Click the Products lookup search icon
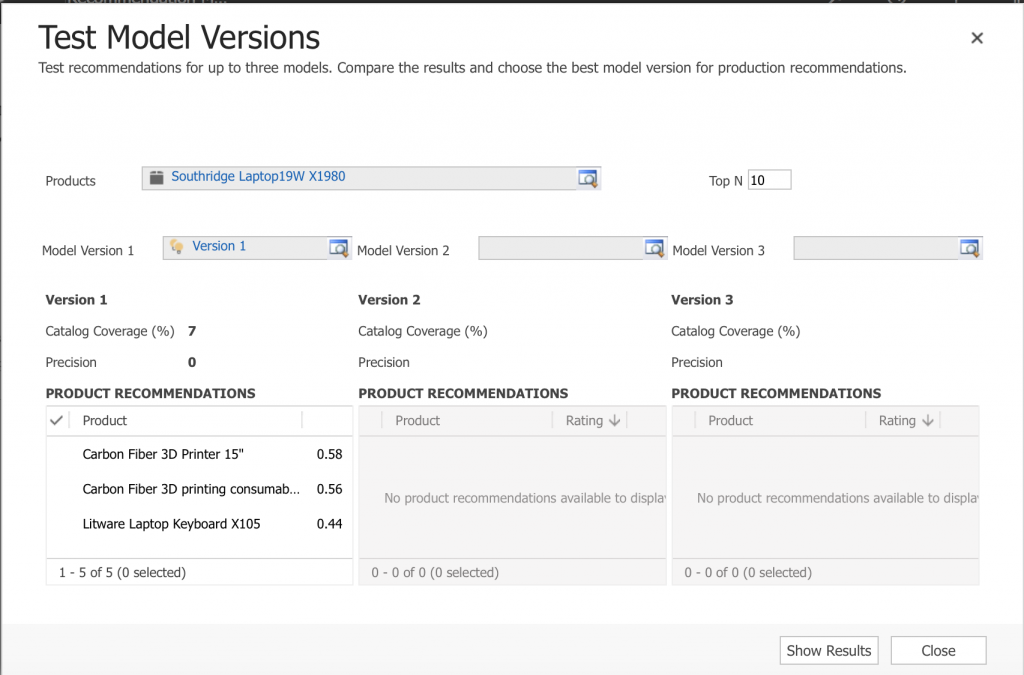Image resolution: width=1024 pixels, height=675 pixels. click(x=587, y=178)
